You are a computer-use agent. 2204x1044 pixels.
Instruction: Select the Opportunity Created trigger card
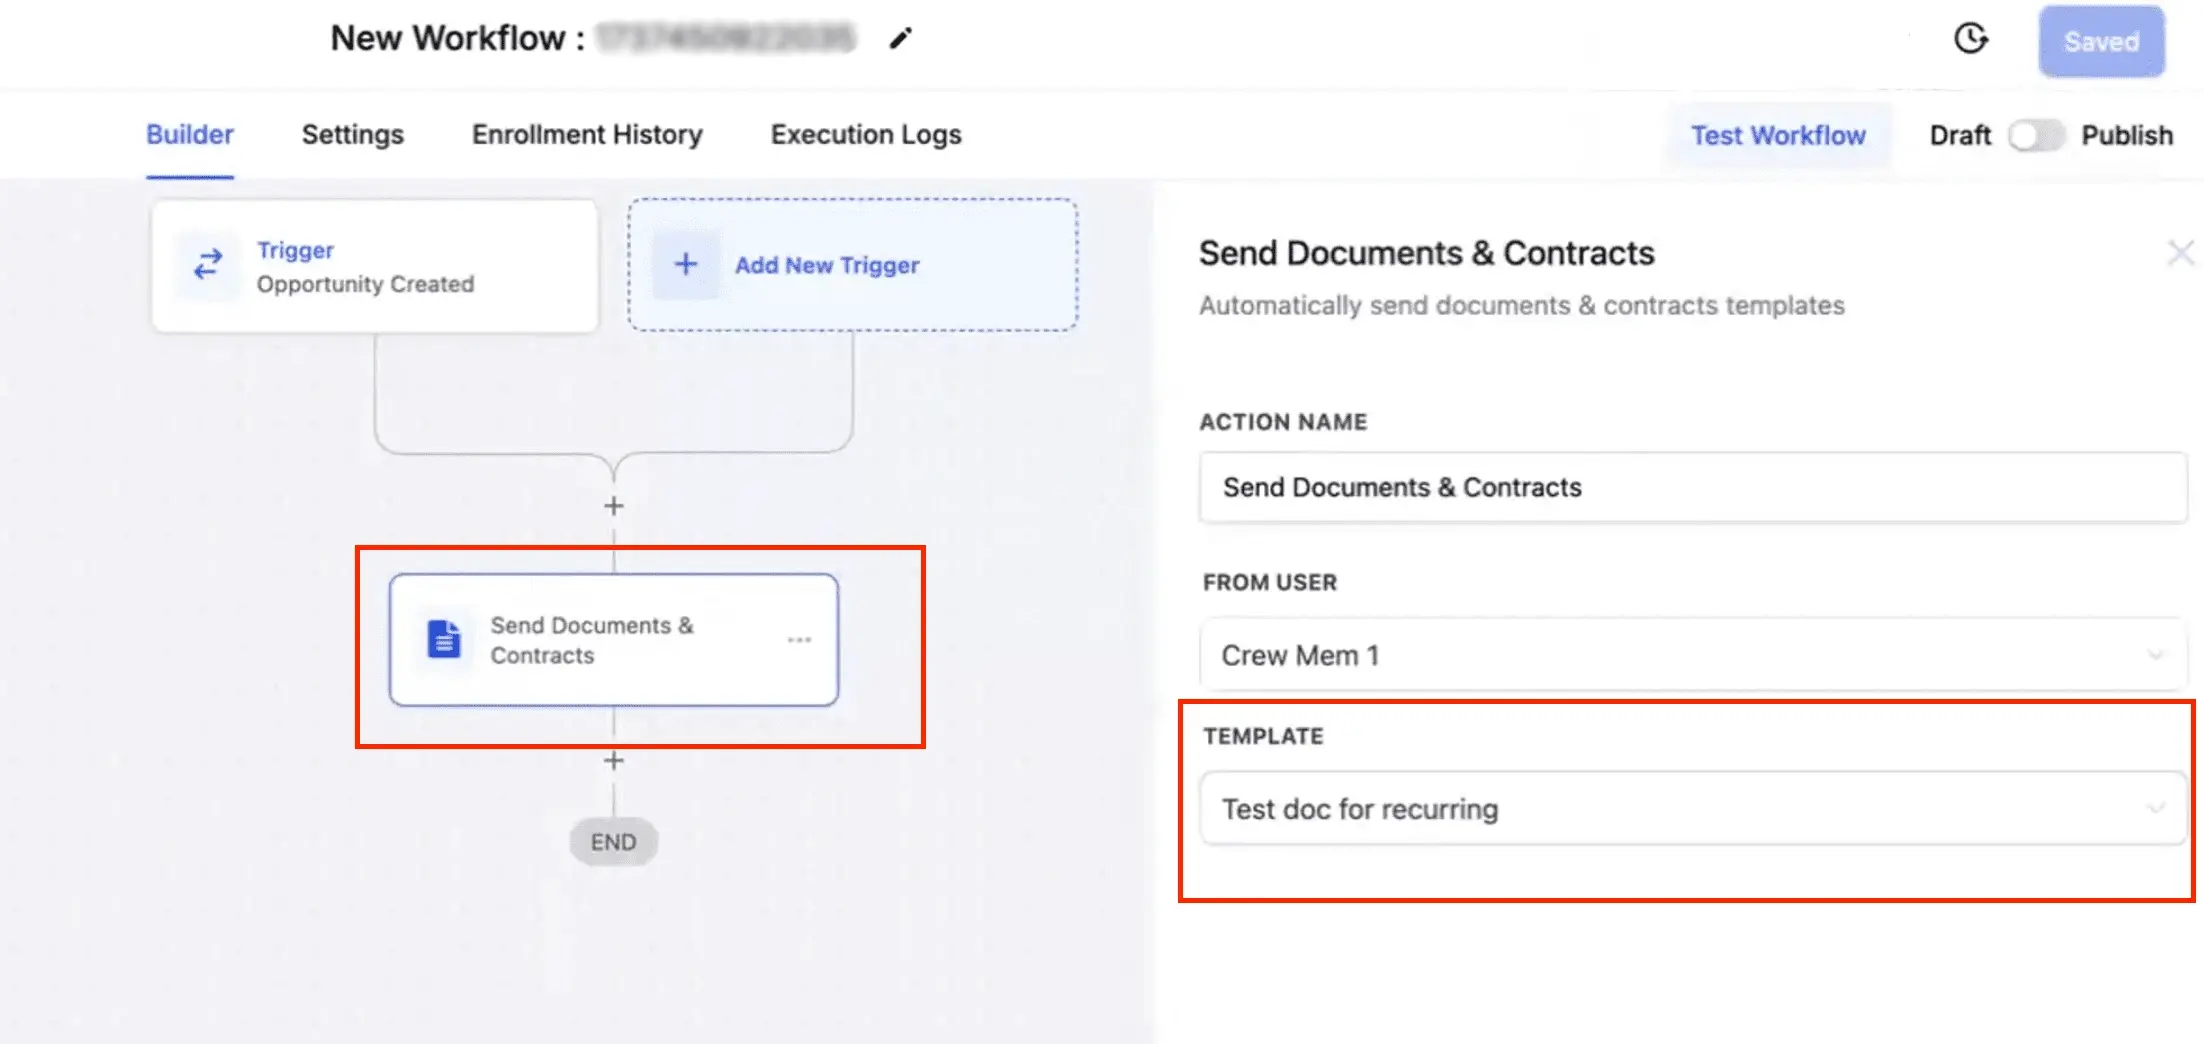375,266
